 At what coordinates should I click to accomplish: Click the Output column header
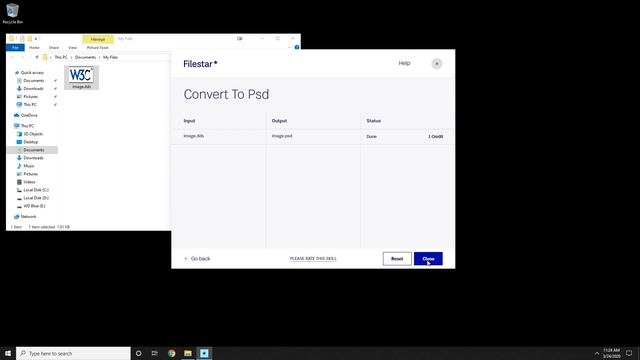pyautogui.click(x=280, y=121)
